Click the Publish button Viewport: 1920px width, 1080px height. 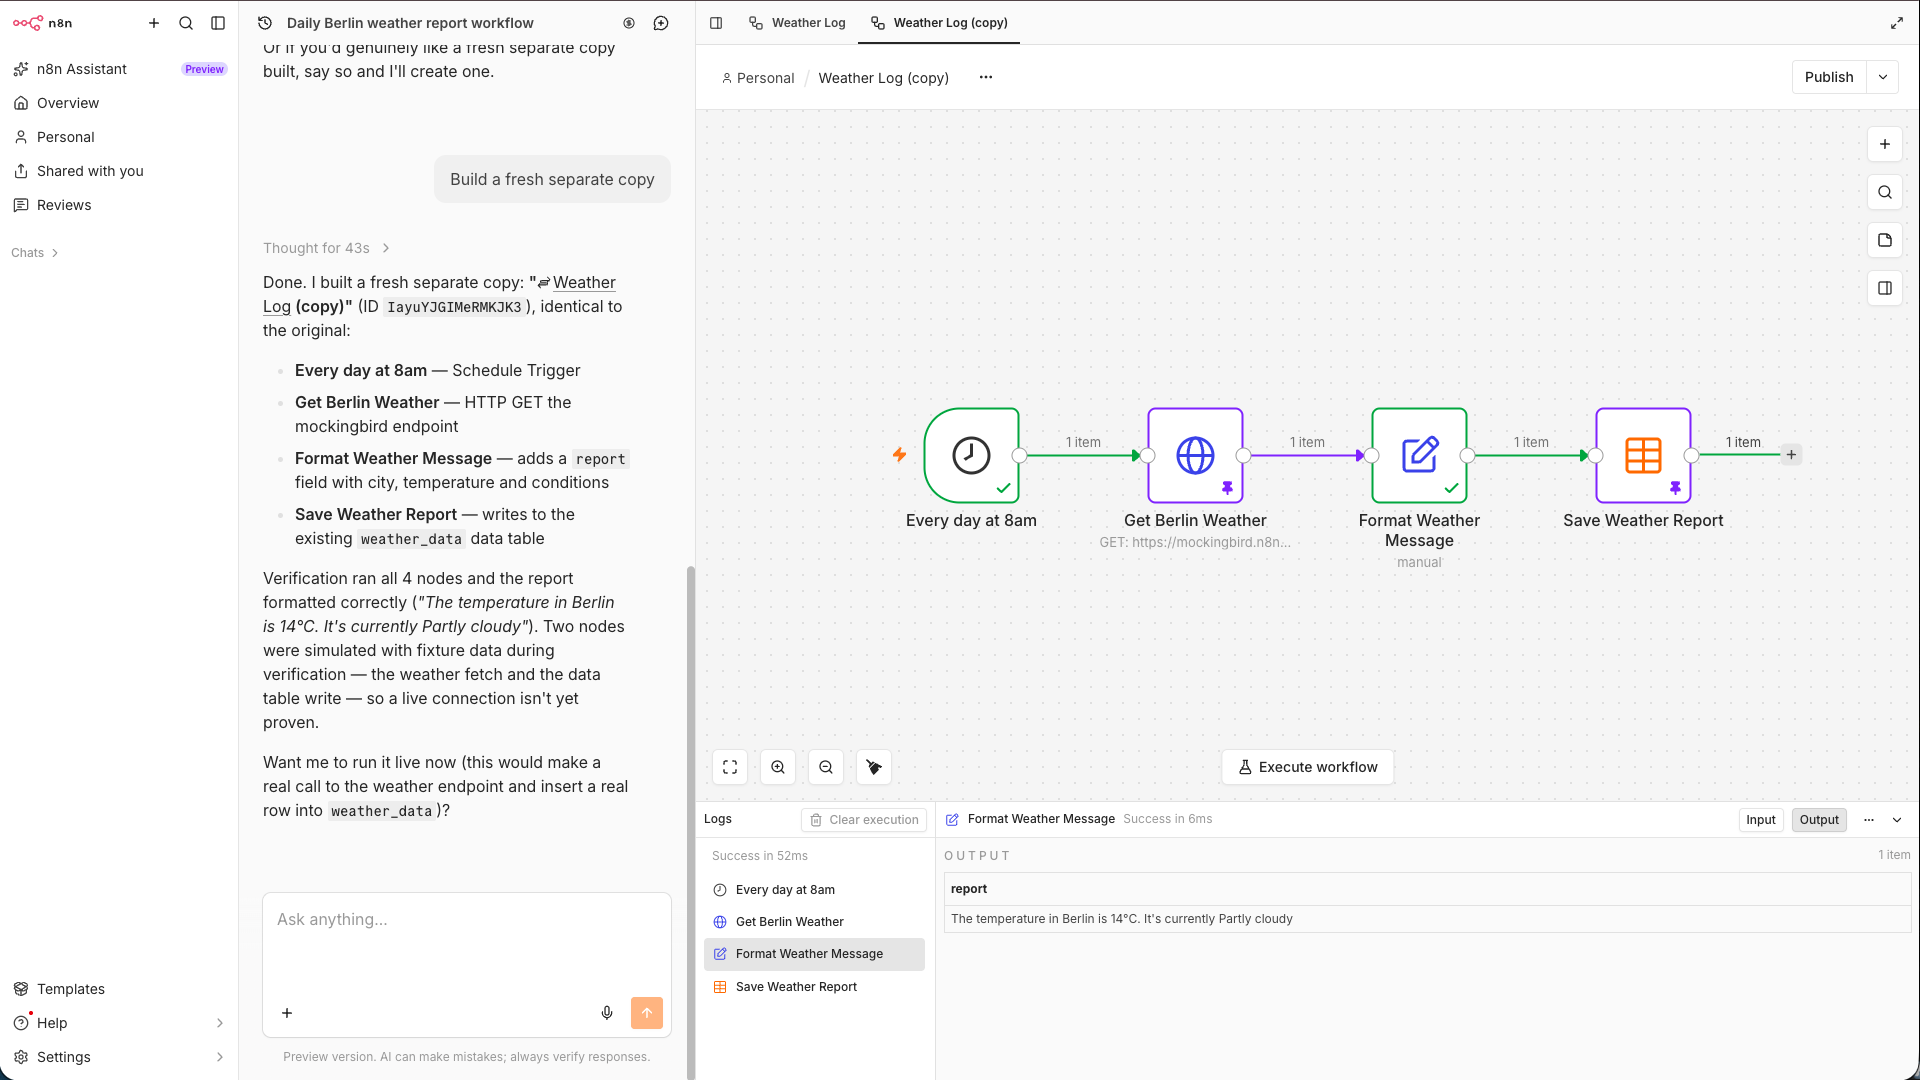coord(1829,77)
